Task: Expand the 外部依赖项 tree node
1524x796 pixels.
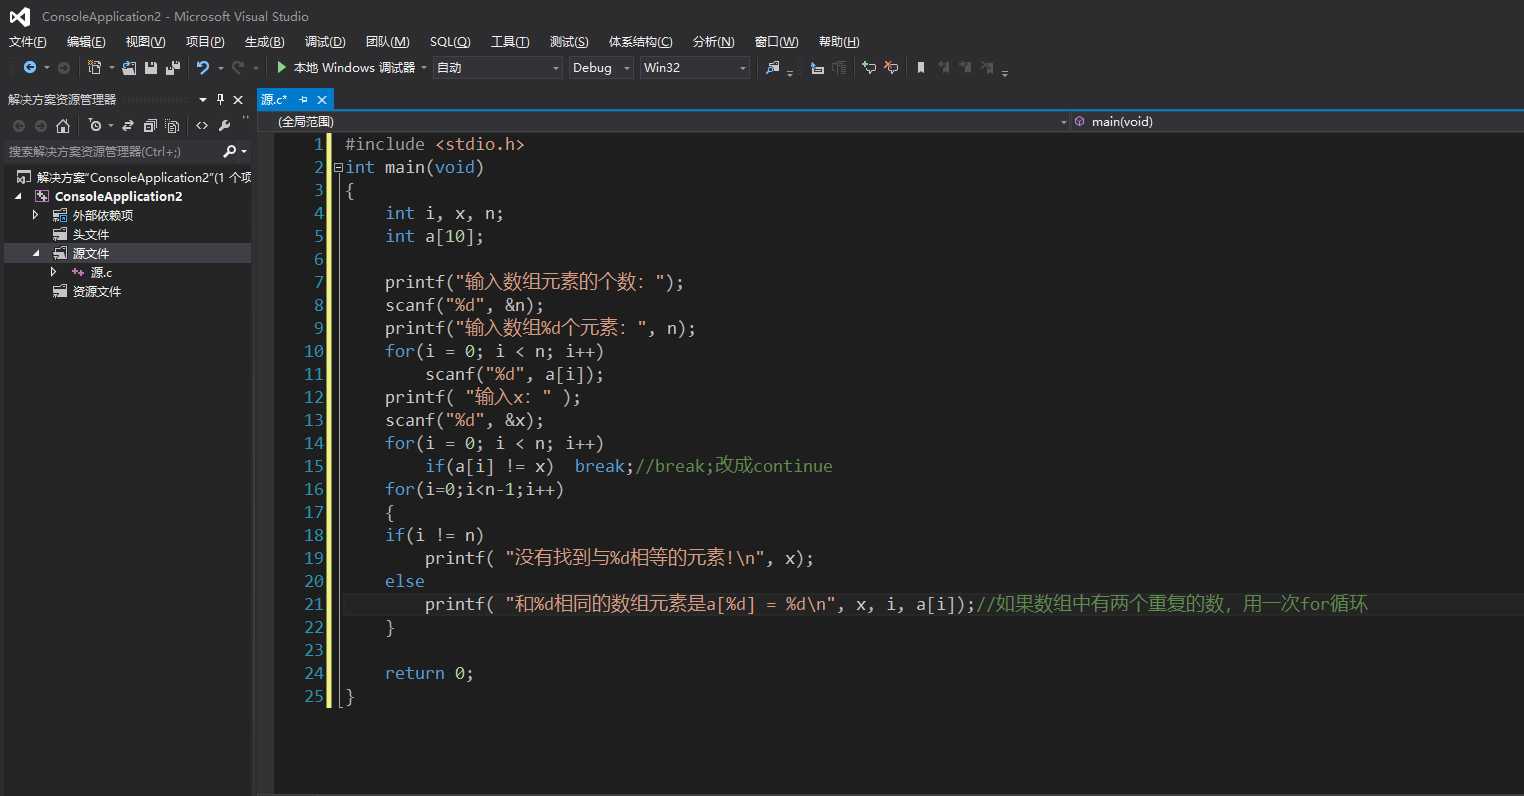Action: 36,215
